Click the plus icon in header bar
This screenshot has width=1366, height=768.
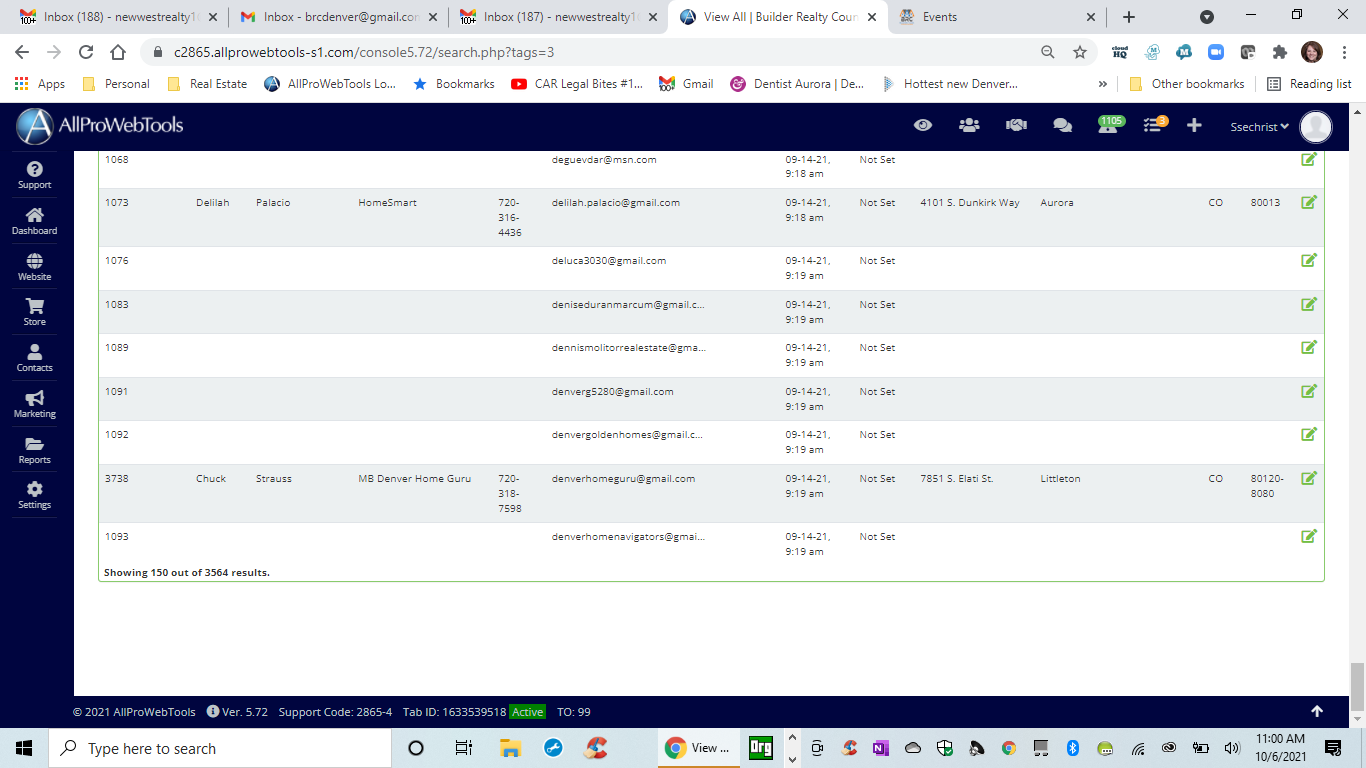point(1194,125)
